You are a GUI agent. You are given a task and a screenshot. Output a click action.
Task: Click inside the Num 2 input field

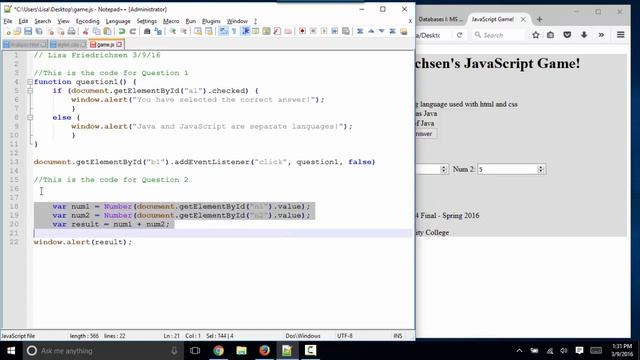click(507, 169)
